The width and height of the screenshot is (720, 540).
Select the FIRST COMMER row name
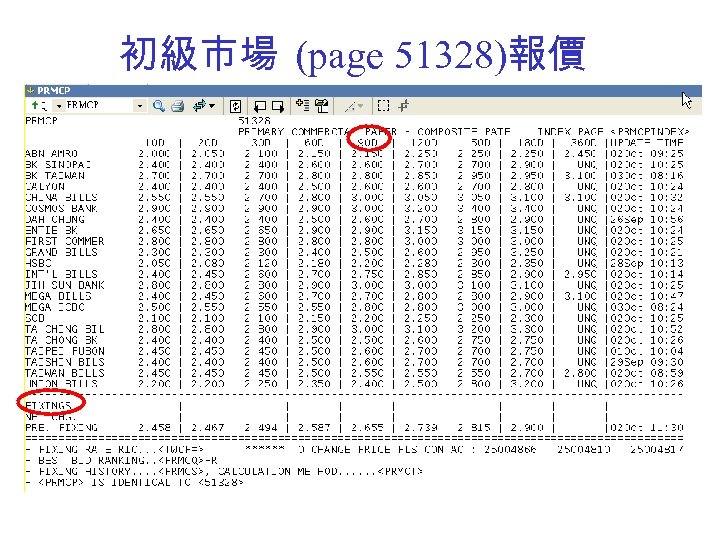tap(64, 241)
